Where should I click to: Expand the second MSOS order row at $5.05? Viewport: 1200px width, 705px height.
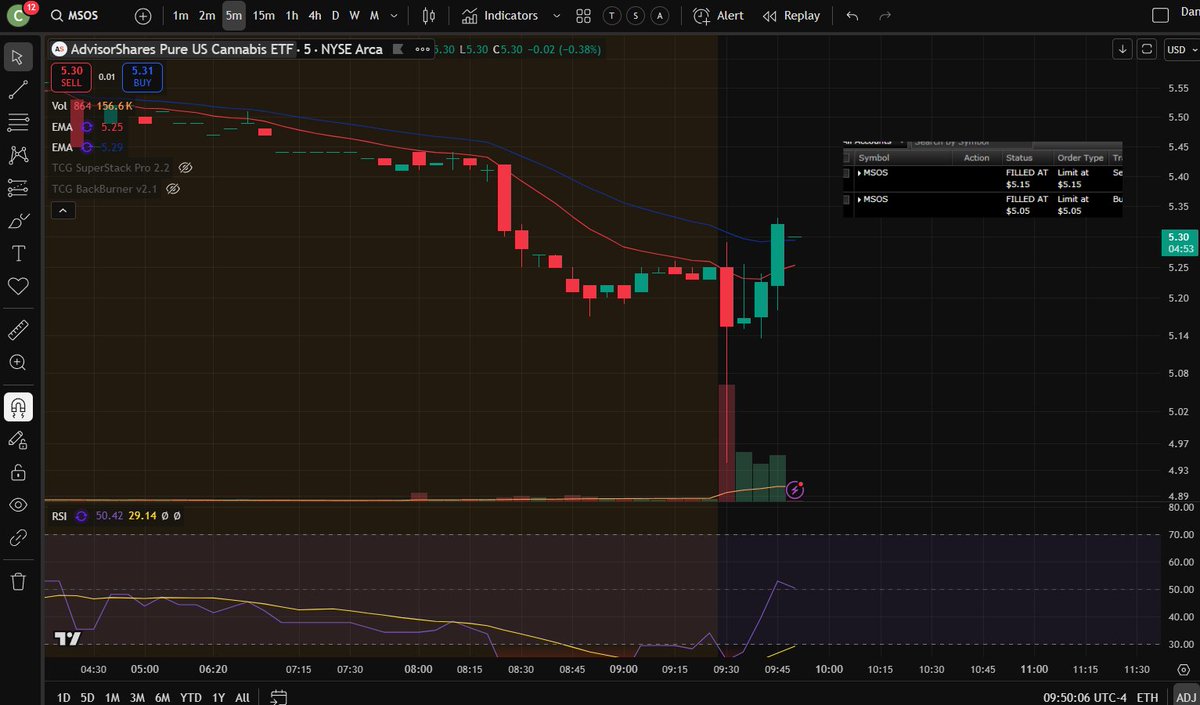[860, 200]
